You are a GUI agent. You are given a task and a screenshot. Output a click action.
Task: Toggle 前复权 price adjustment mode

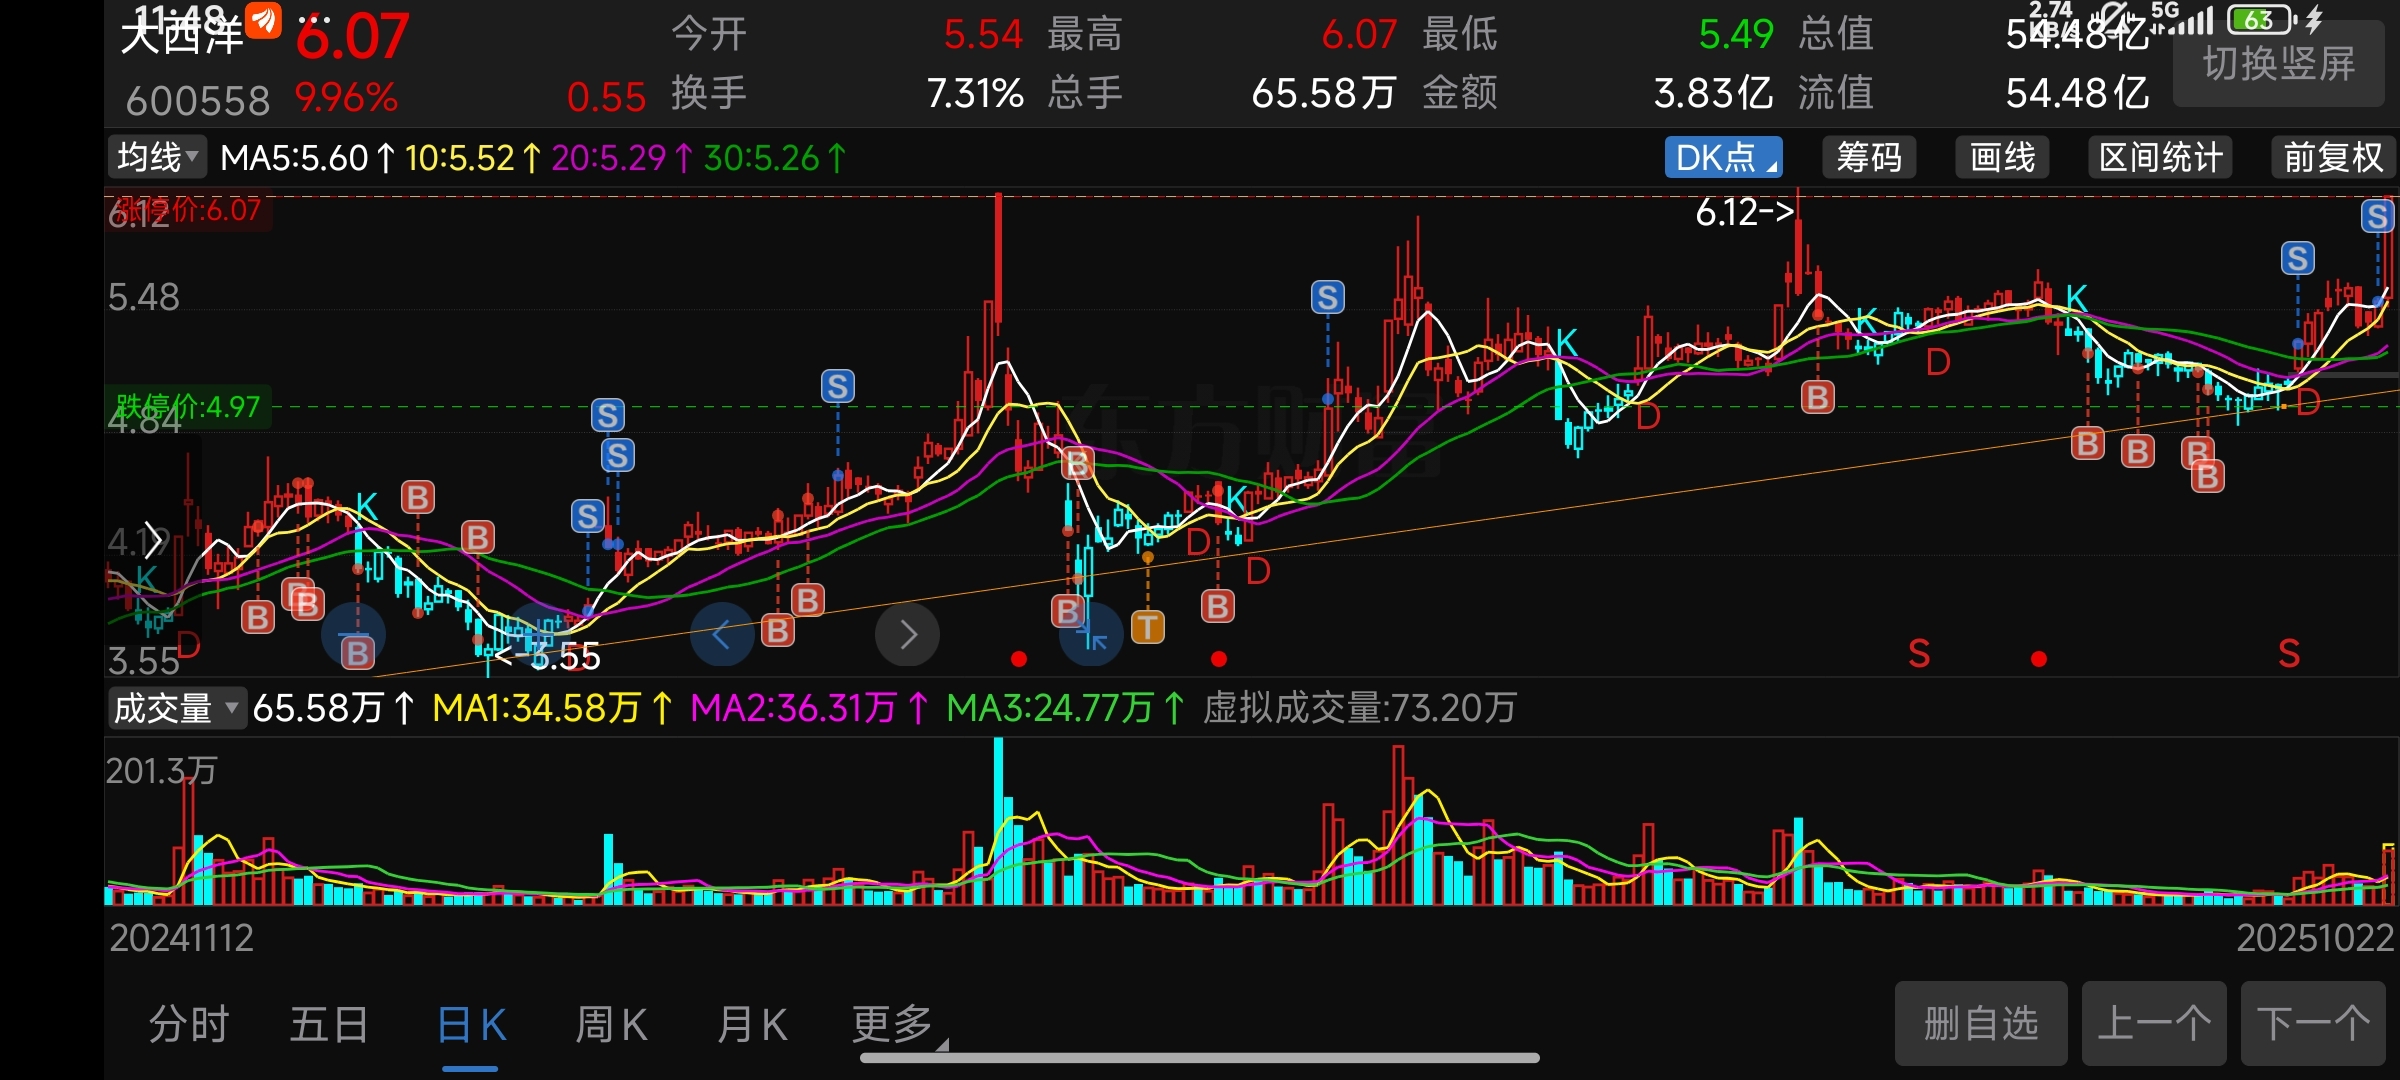[x=2332, y=158]
